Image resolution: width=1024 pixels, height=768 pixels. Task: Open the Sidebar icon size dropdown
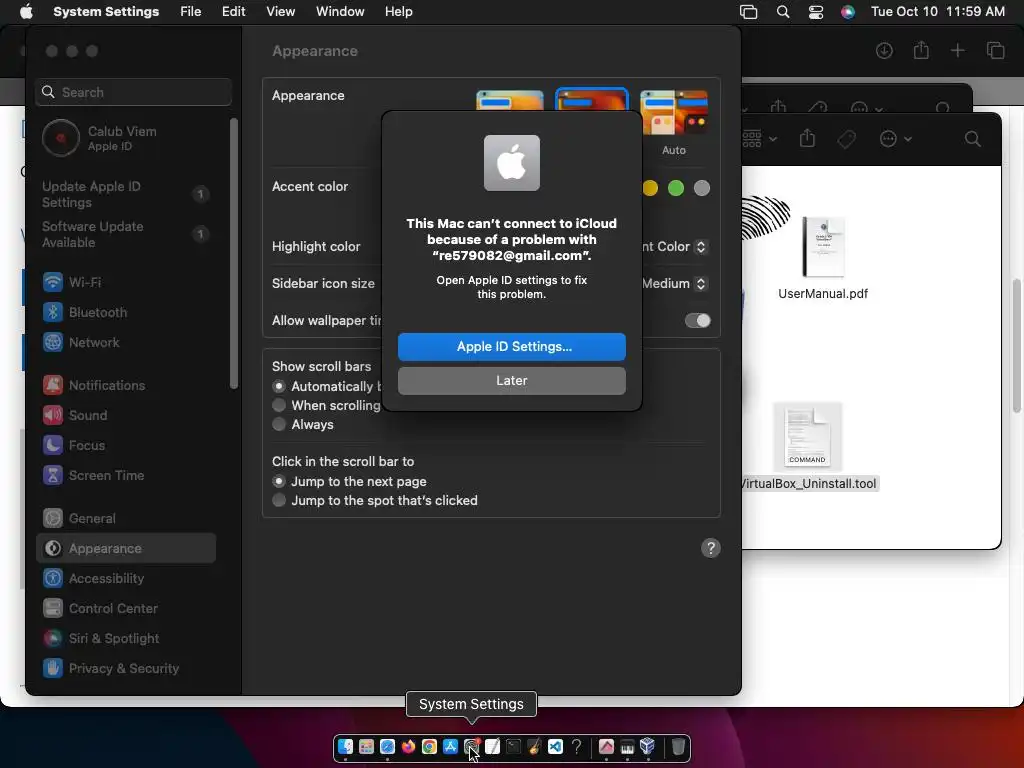[701, 283]
